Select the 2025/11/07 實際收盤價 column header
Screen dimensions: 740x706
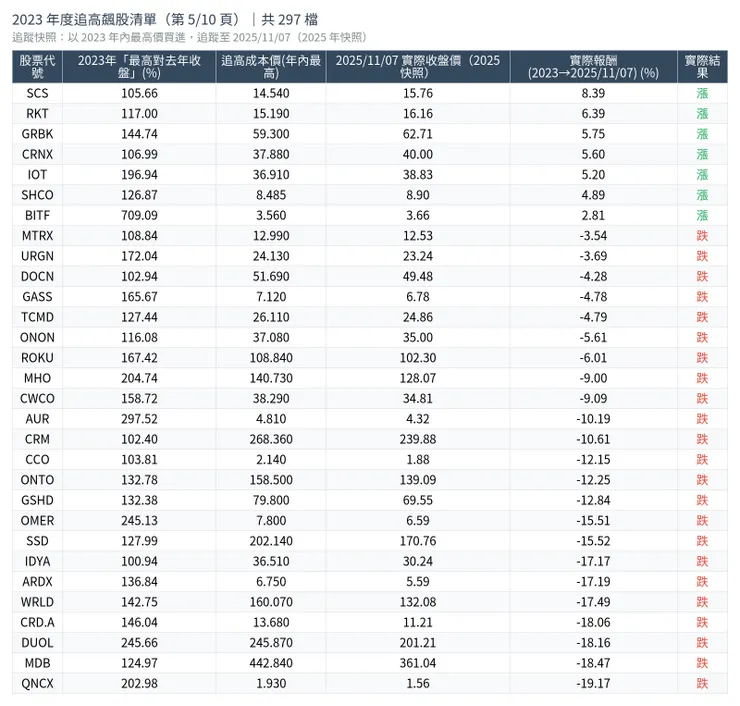tap(417, 67)
